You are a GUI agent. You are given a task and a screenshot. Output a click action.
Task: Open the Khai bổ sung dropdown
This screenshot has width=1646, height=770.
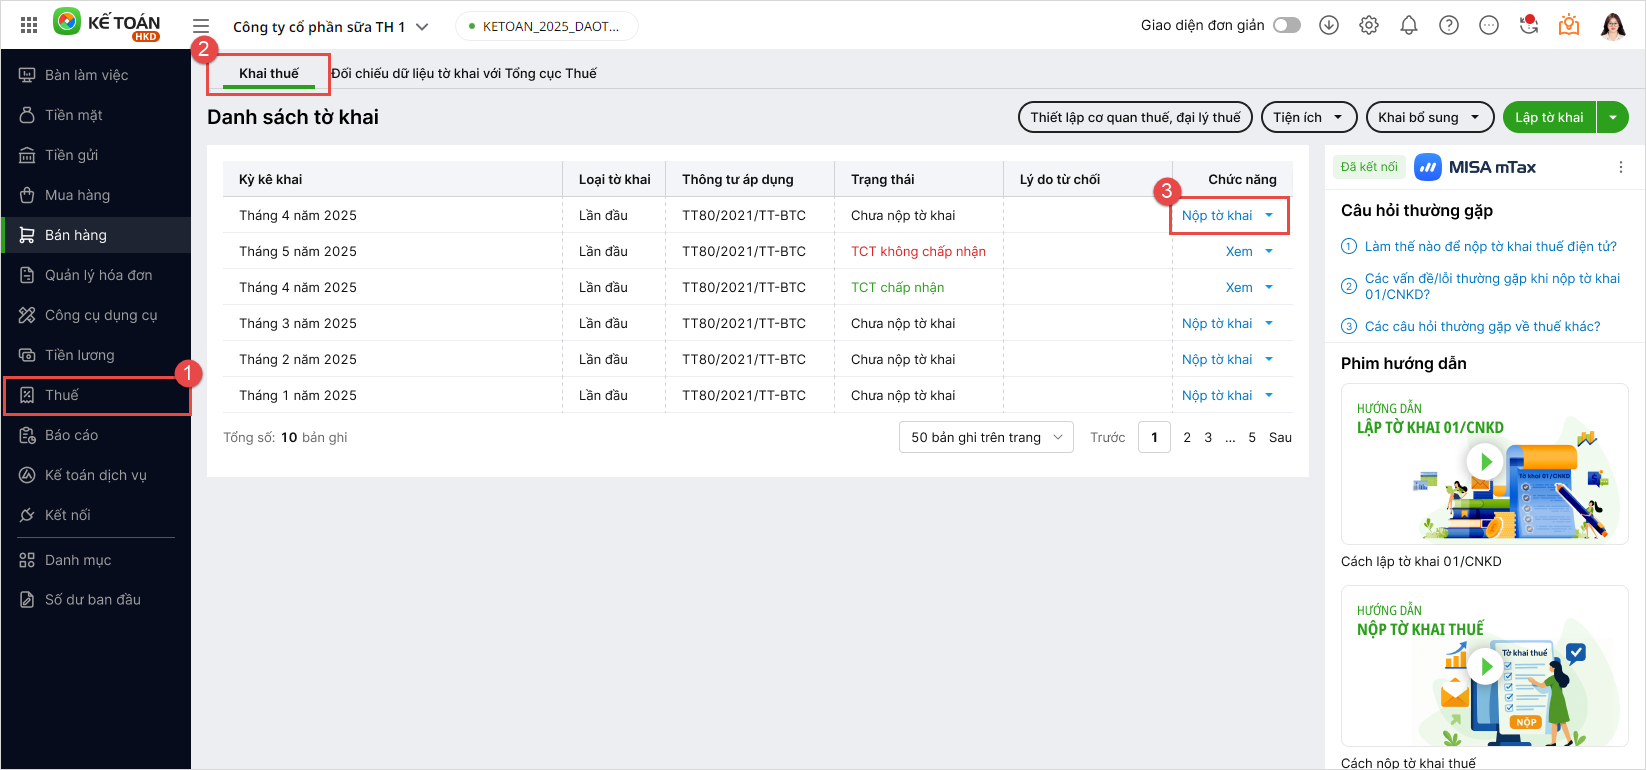click(1429, 117)
